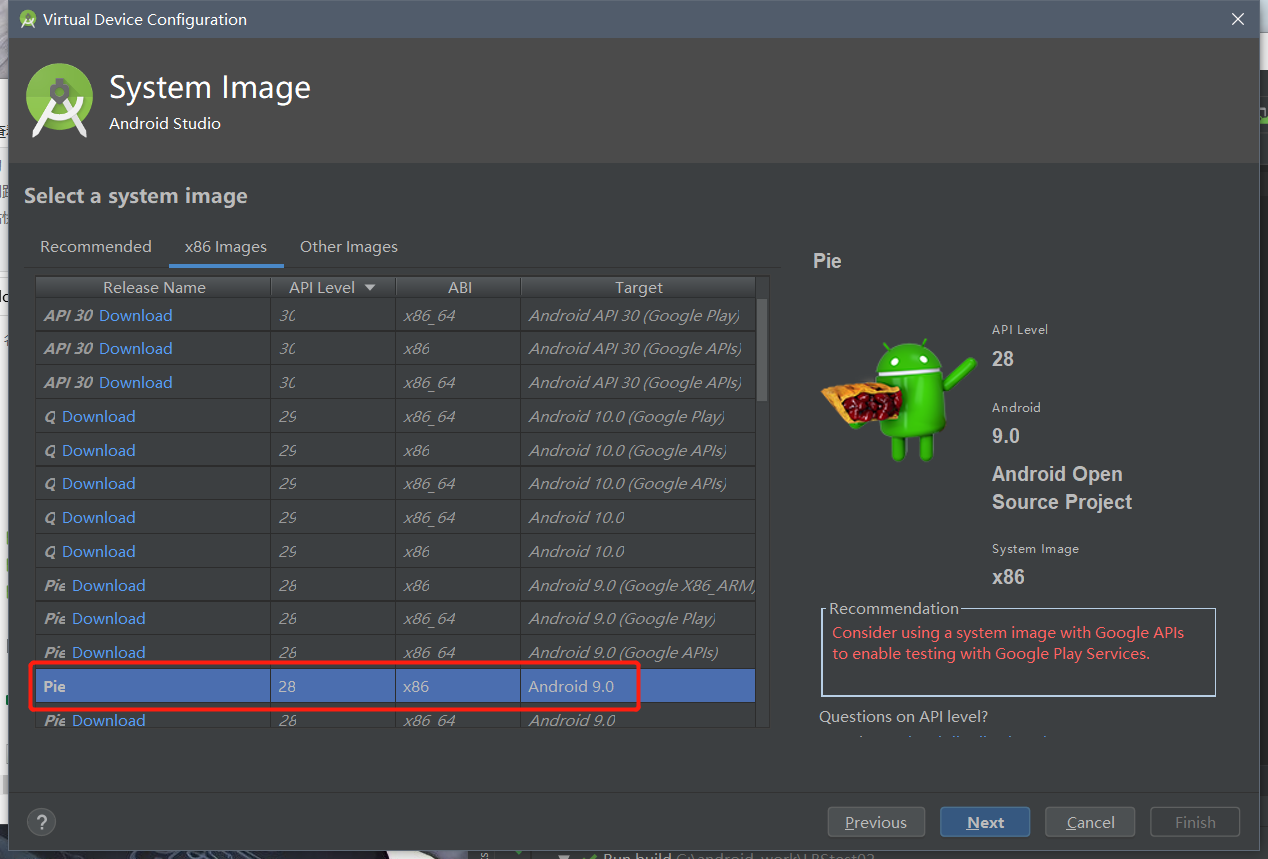The image size is (1268, 859).
Task: Click the System Image value x86 in details
Action: pos(1008,577)
